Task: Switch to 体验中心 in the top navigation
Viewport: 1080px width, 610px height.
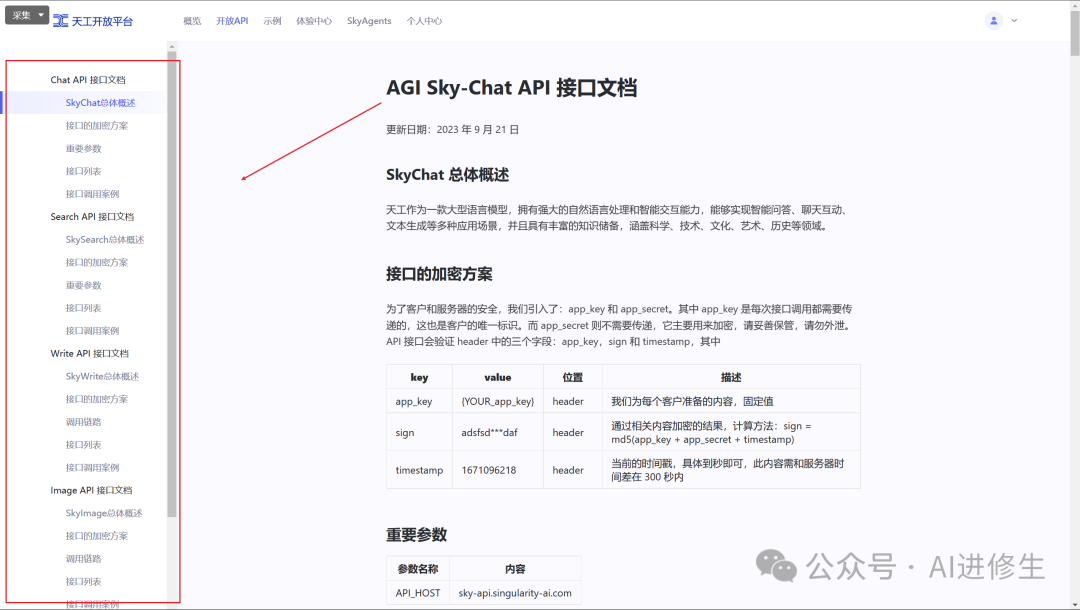Action: click(314, 21)
